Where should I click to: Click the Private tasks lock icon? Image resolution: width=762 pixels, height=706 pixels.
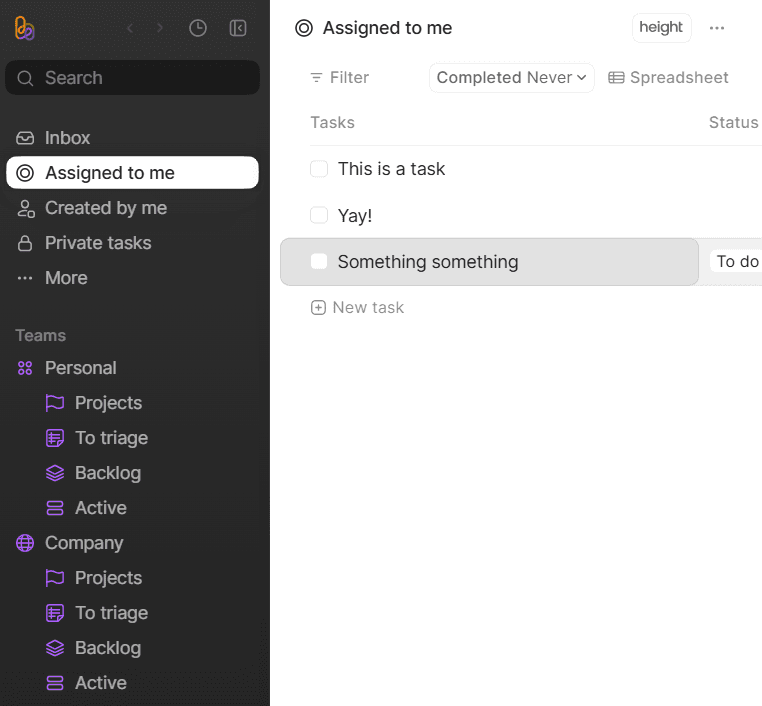click(25, 243)
